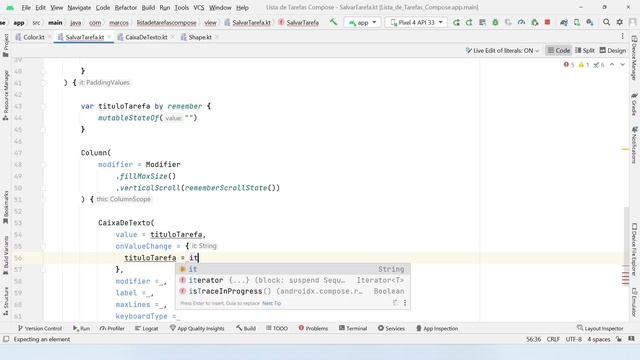Toggle the Resource Manager tool window
The width and height of the screenshot is (640, 360).
(6, 95)
